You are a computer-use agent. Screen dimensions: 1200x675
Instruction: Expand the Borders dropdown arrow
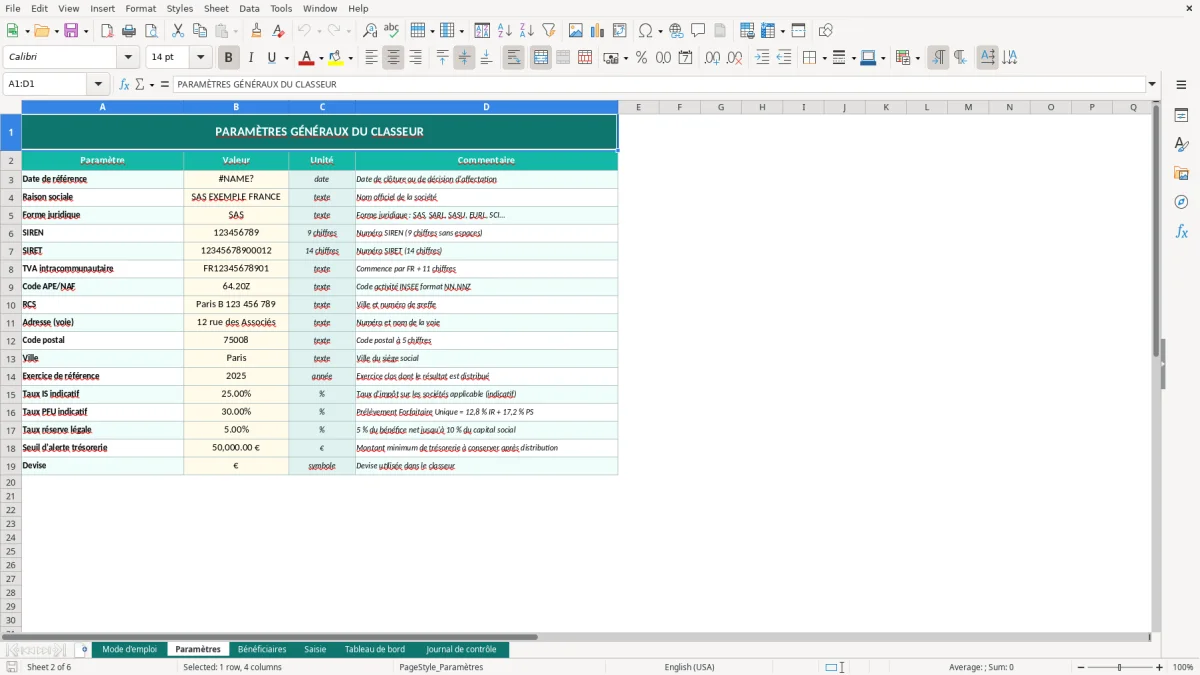click(x=823, y=58)
